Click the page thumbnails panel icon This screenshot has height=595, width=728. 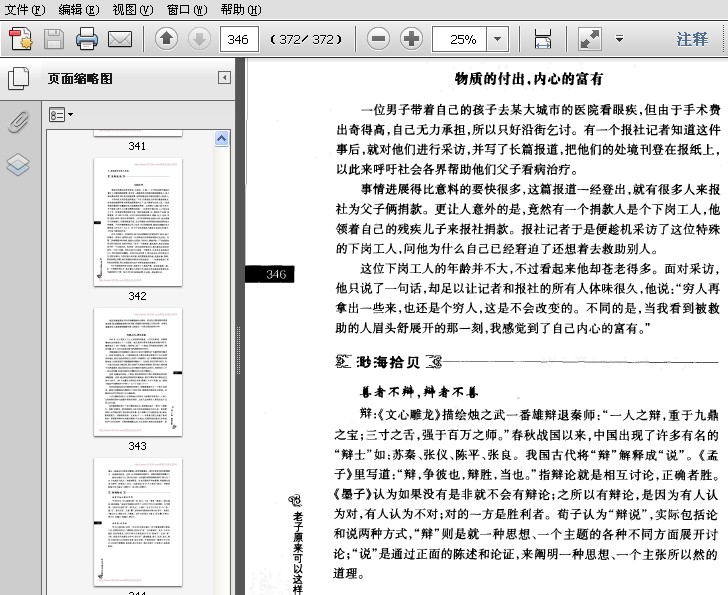[19, 78]
